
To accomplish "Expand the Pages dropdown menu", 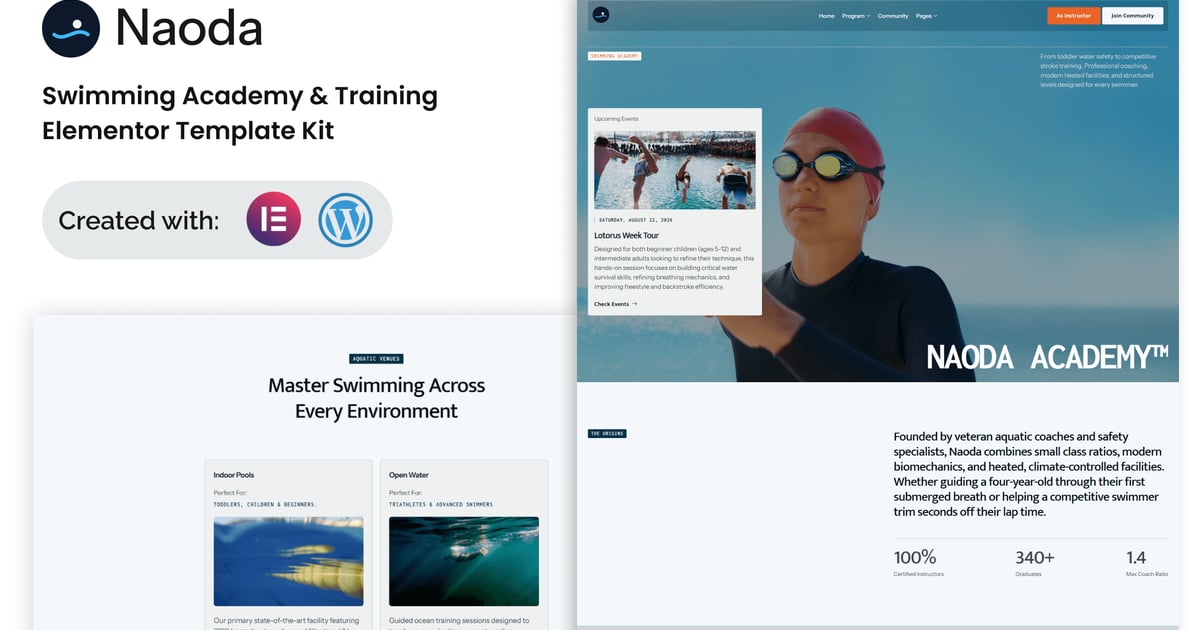I will (927, 16).
